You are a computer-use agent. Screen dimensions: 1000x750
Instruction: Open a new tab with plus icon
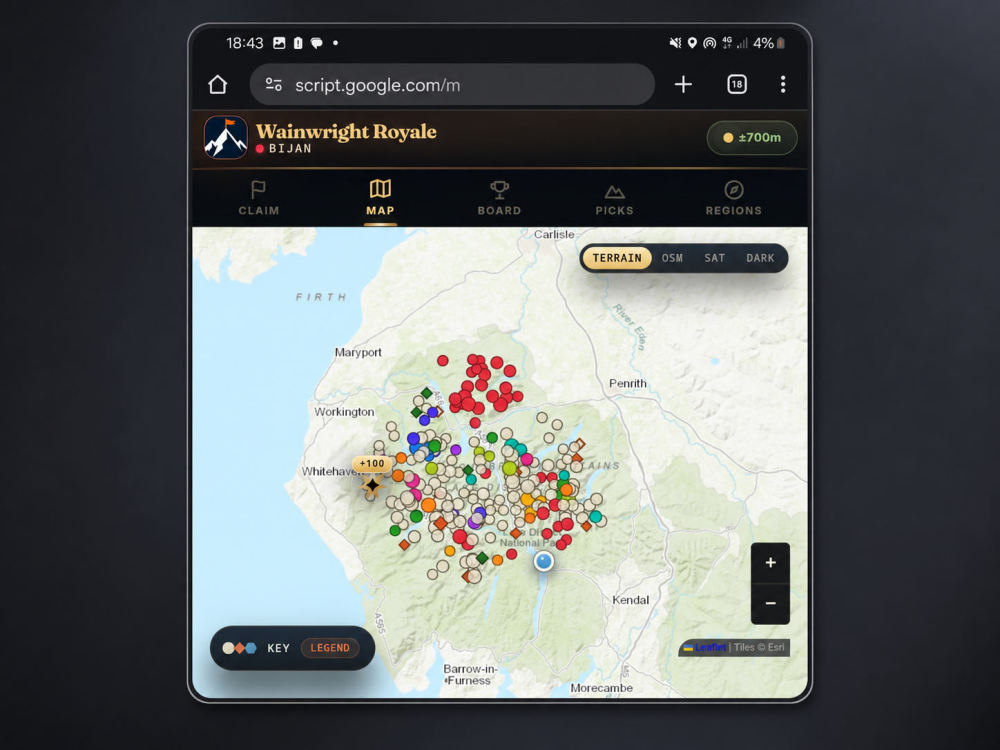click(683, 84)
